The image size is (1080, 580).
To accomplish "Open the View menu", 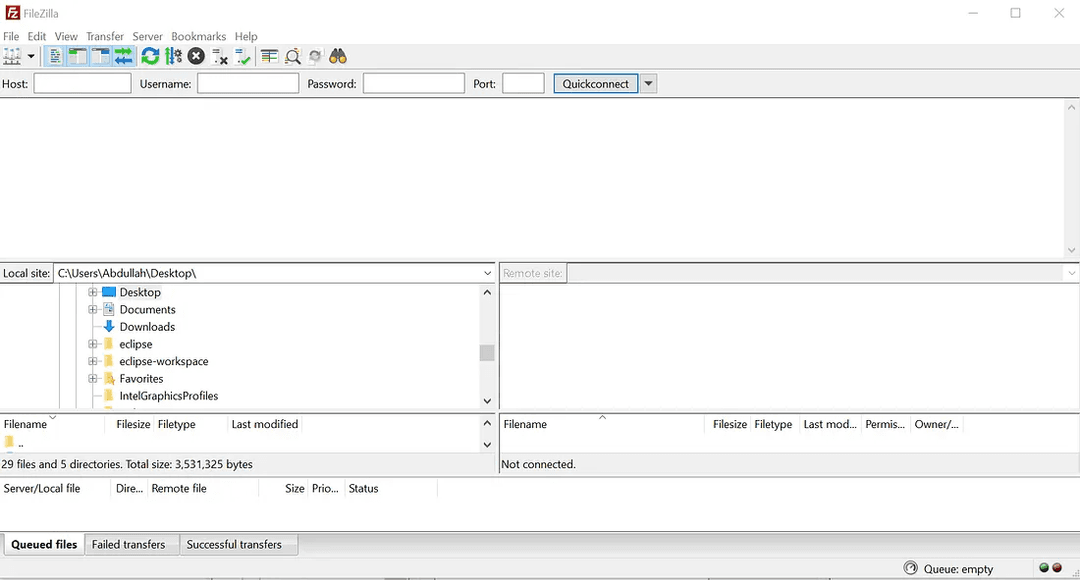I will tap(66, 36).
